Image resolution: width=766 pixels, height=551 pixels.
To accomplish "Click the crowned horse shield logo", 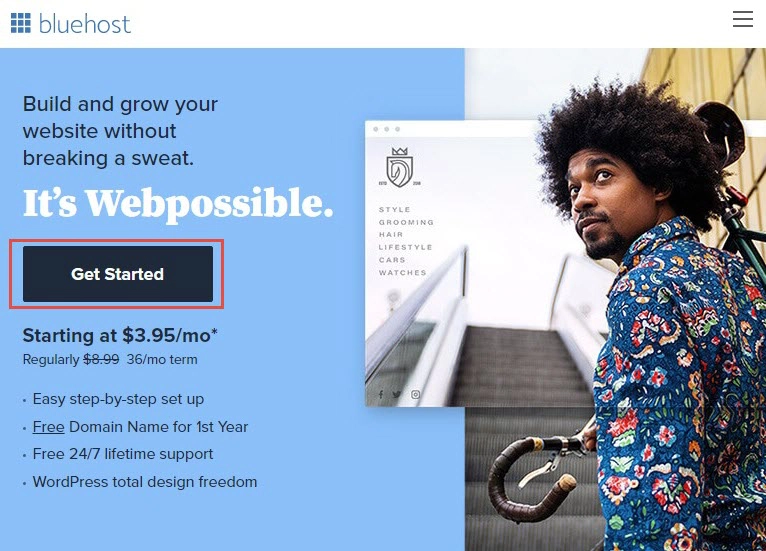I will click(400, 168).
